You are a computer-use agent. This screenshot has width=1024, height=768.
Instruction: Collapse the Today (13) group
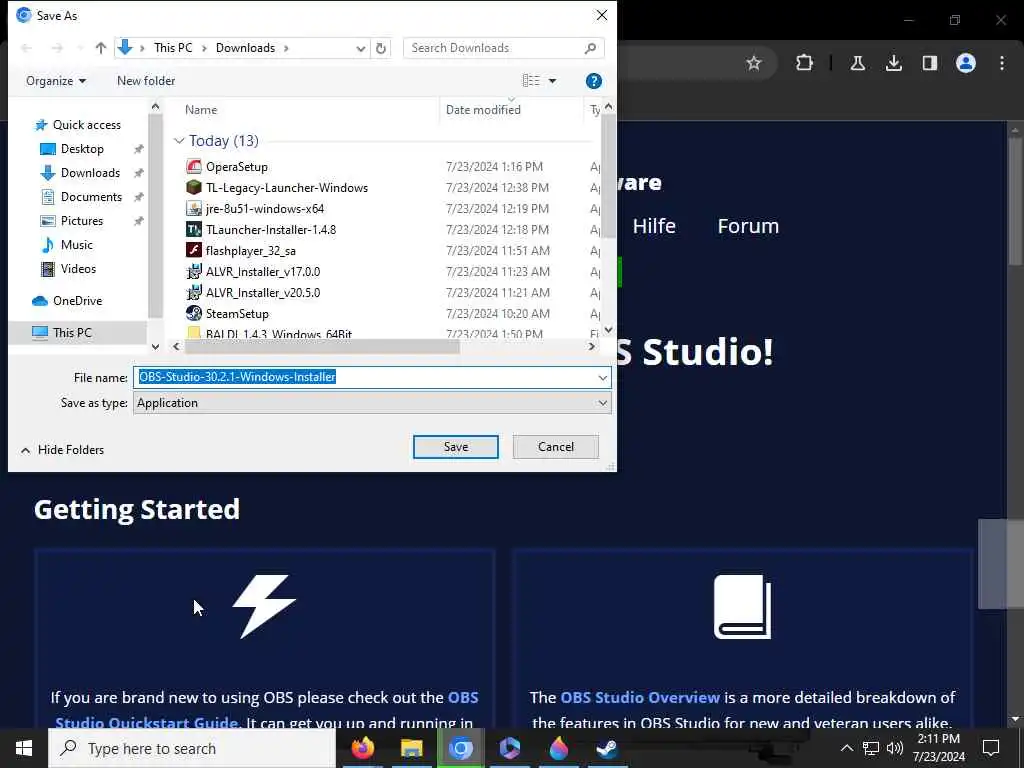(x=179, y=141)
